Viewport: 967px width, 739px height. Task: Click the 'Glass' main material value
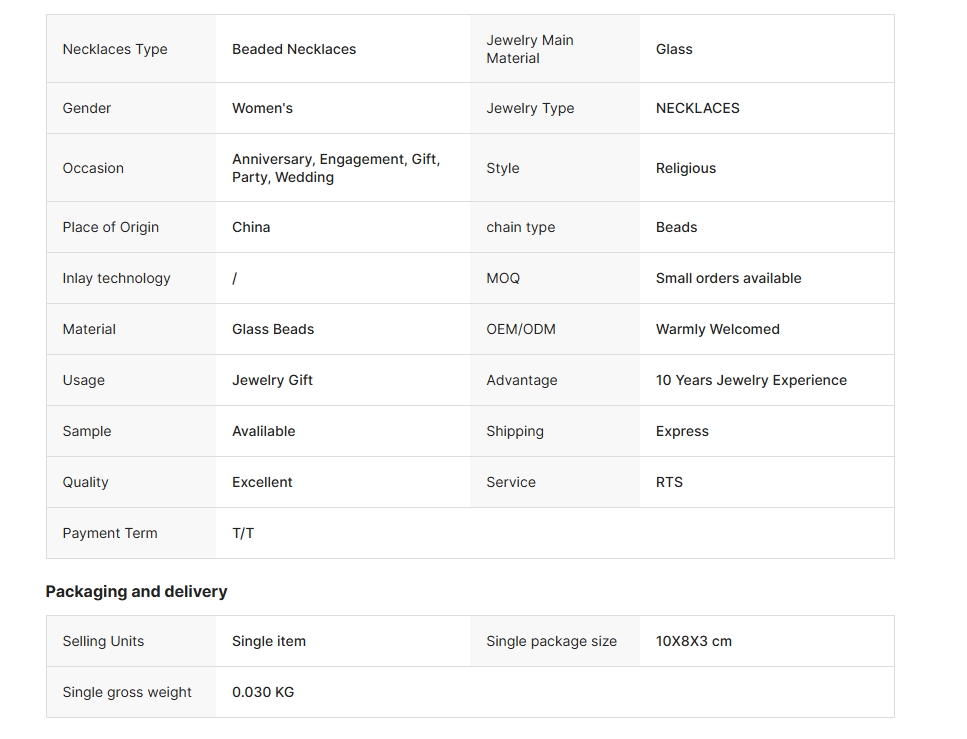[x=674, y=49]
